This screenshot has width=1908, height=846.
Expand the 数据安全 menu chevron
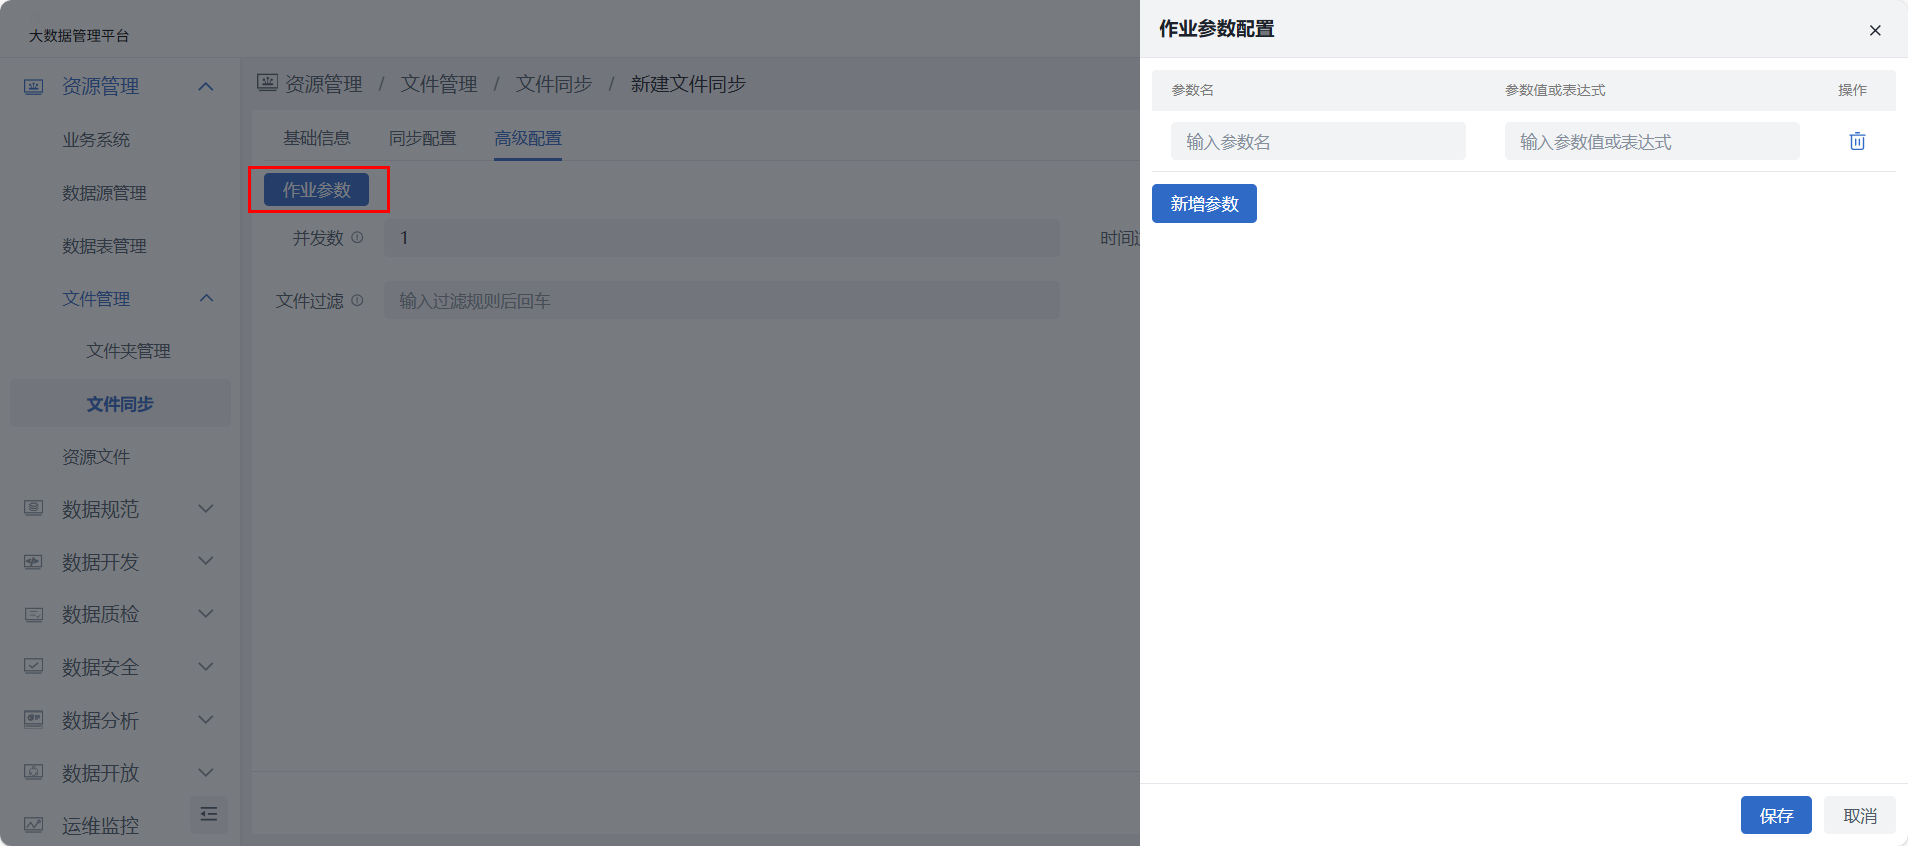click(x=206, y=666)
